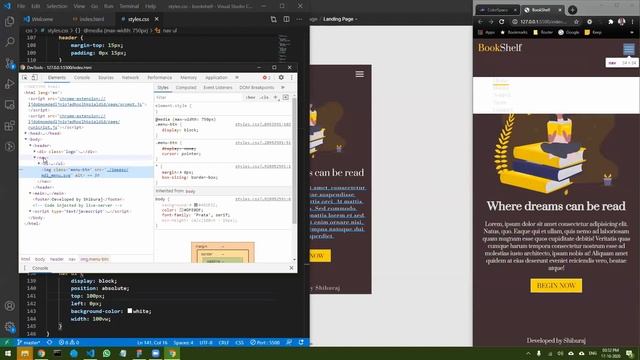Open WhatsApp from the Windows taskbar
640x360 pixels.
pyautogui.click(x=107, y=353)
